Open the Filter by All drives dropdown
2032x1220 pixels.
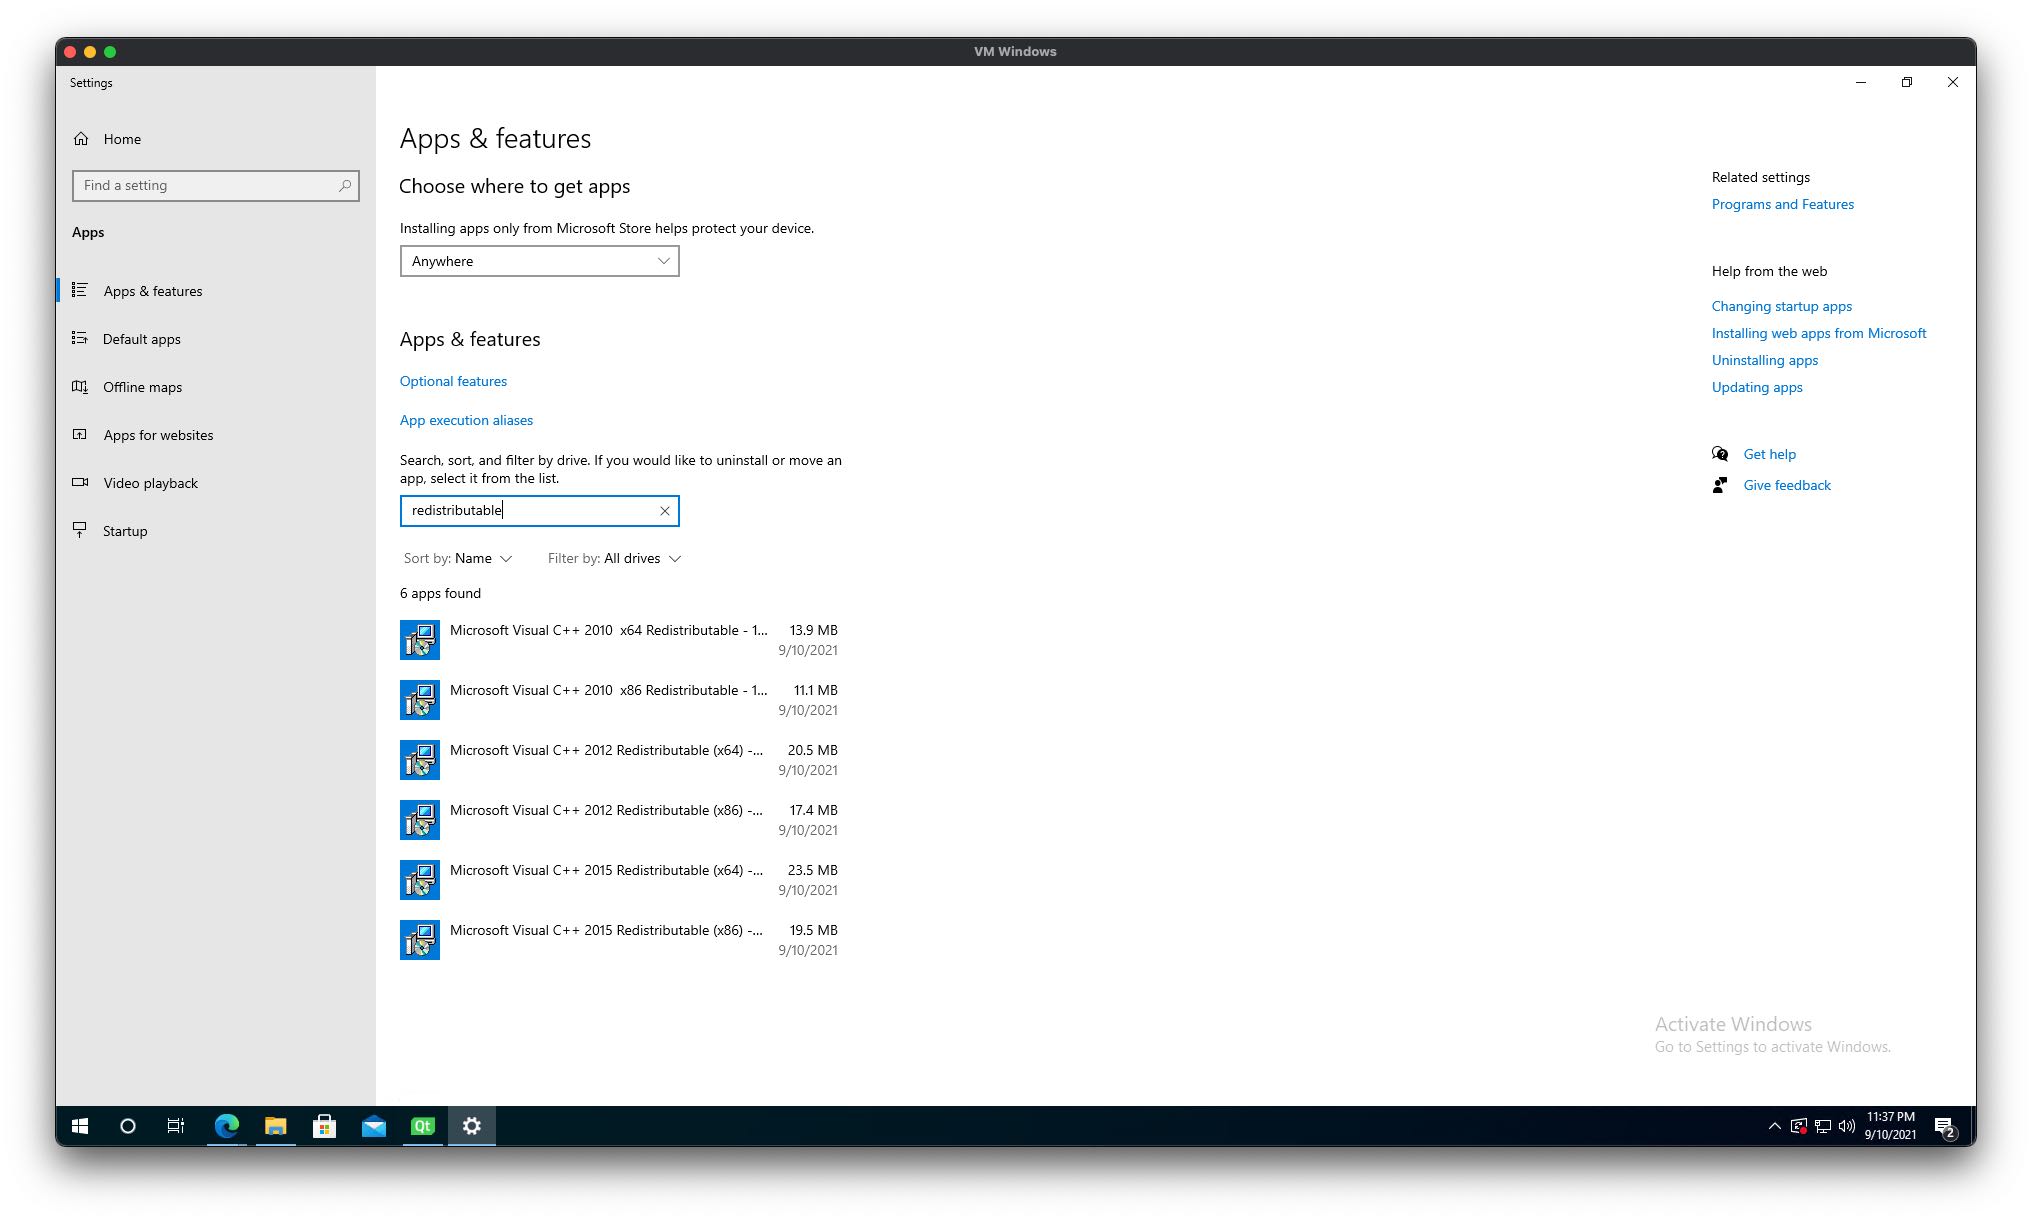(x=614, y=558)
